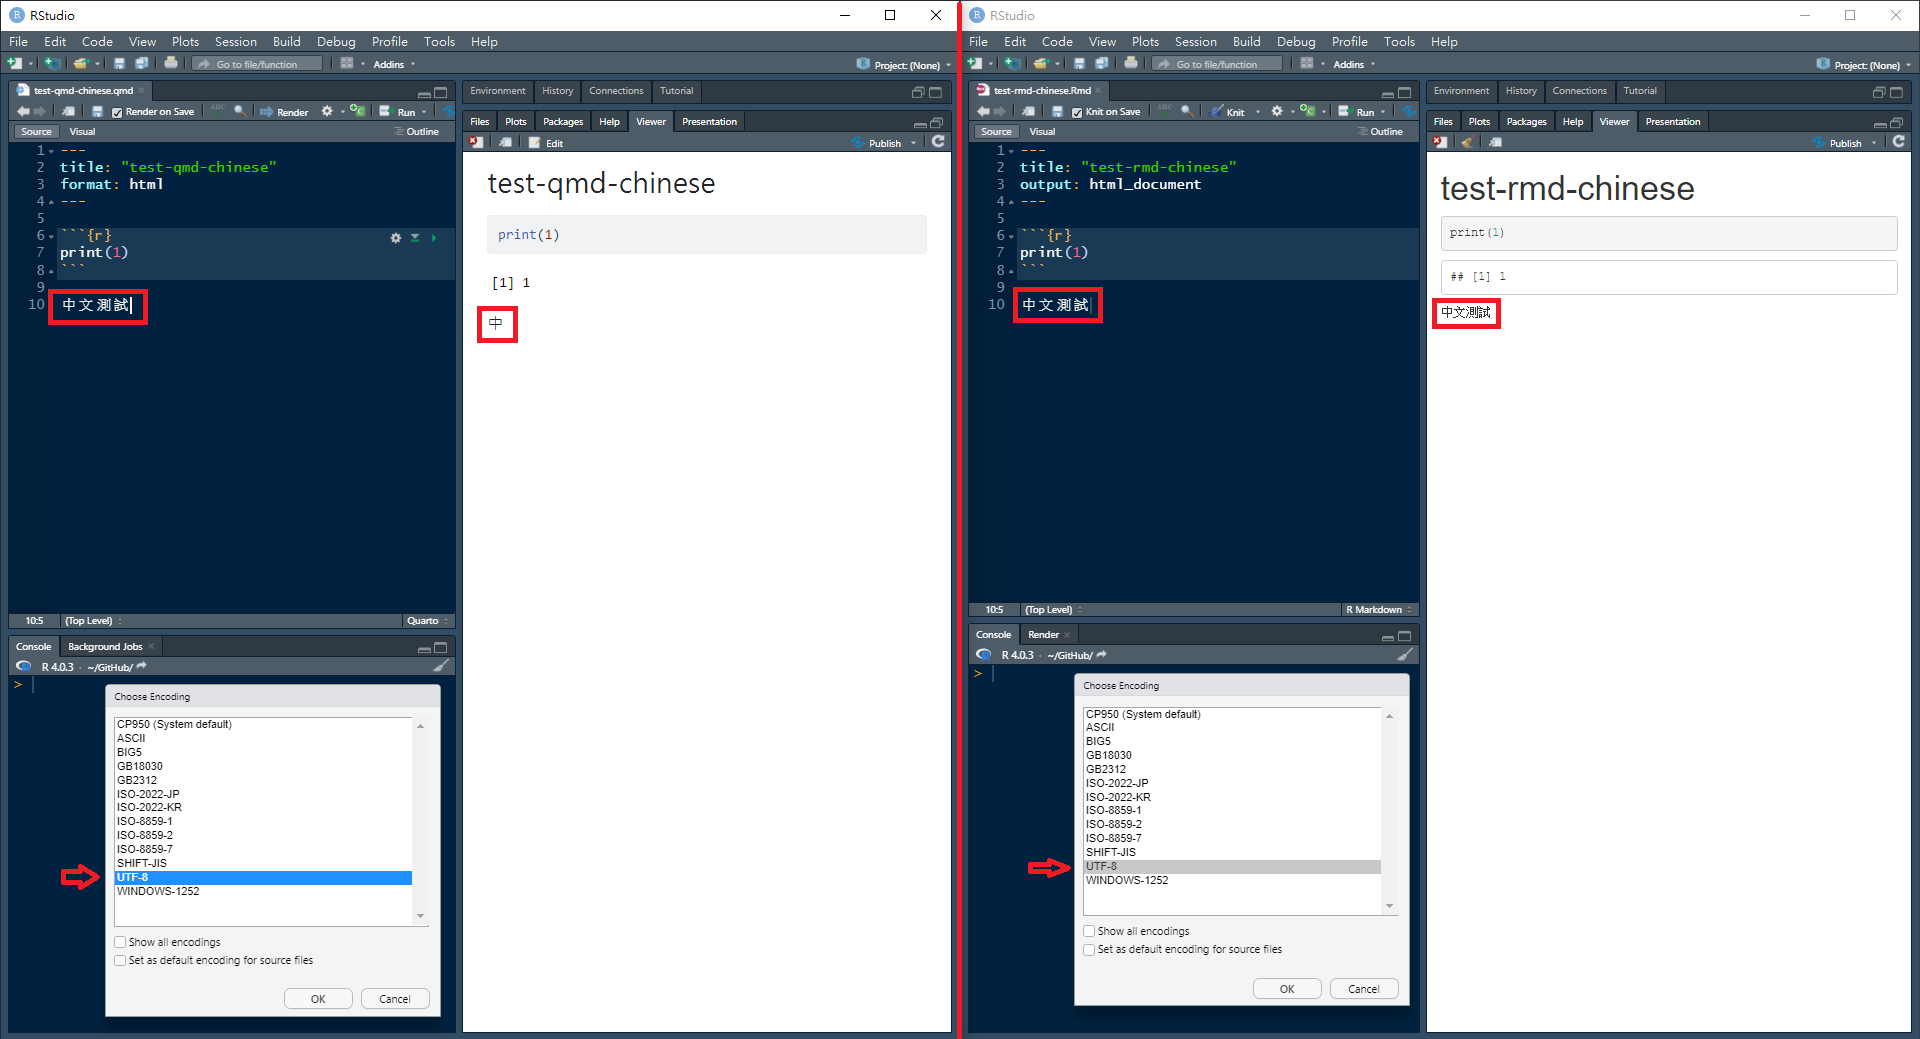
Task: Print icon in right RStudio main toolbar
Action: (1131, 63)
